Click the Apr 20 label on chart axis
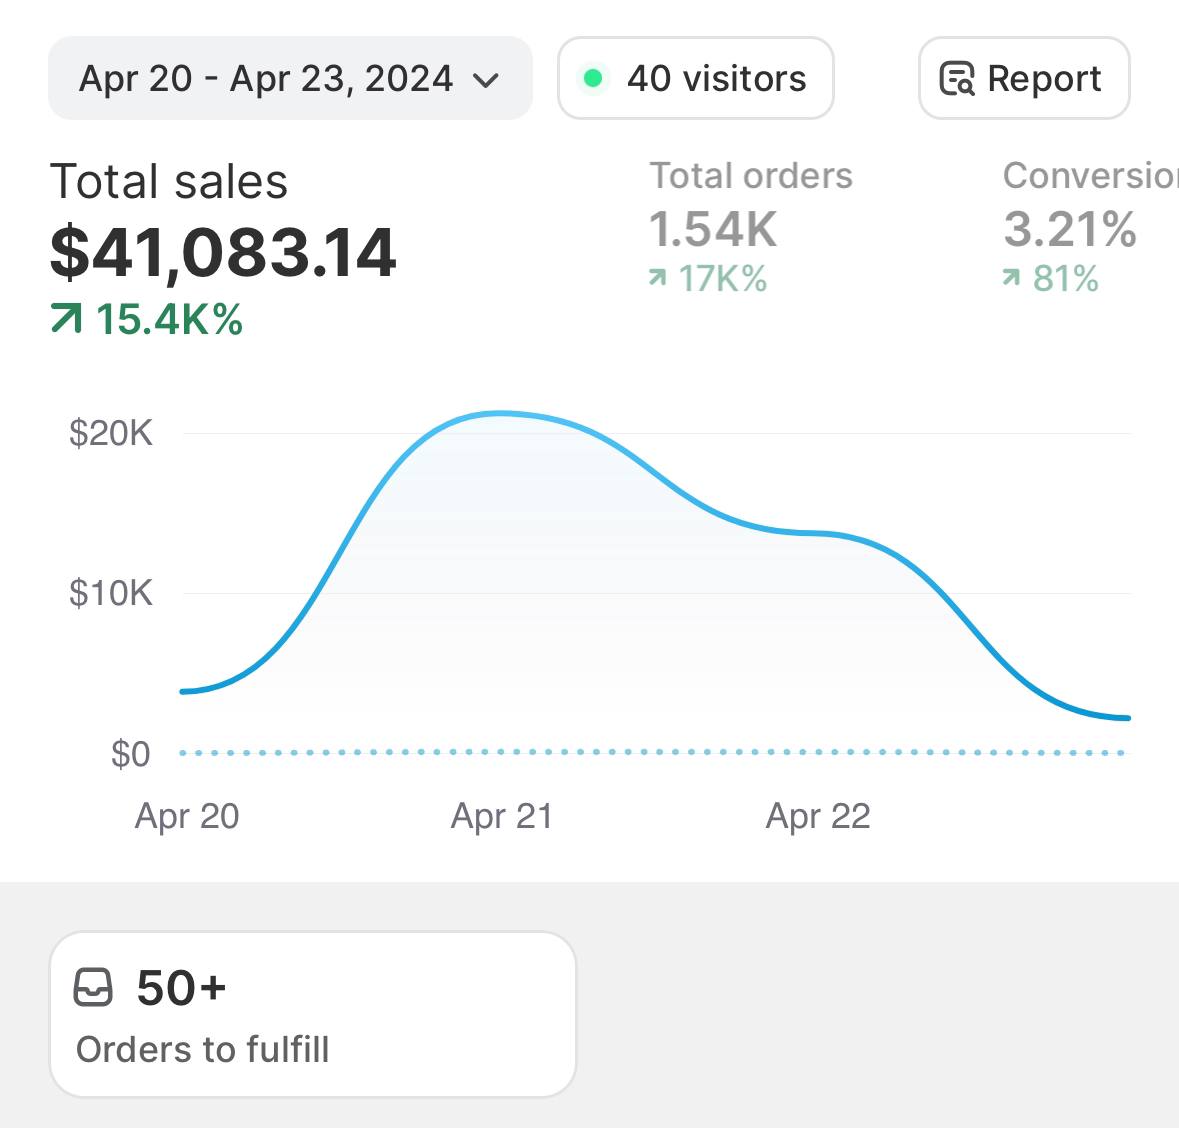 tap(187, 816)
